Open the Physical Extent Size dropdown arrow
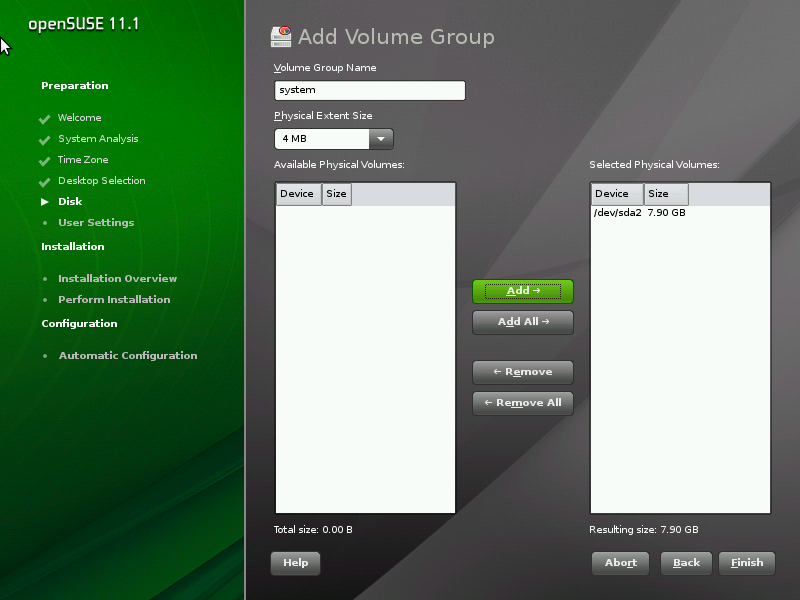The width and height of the screenshot is (800, 600). [x=381, y=139]
